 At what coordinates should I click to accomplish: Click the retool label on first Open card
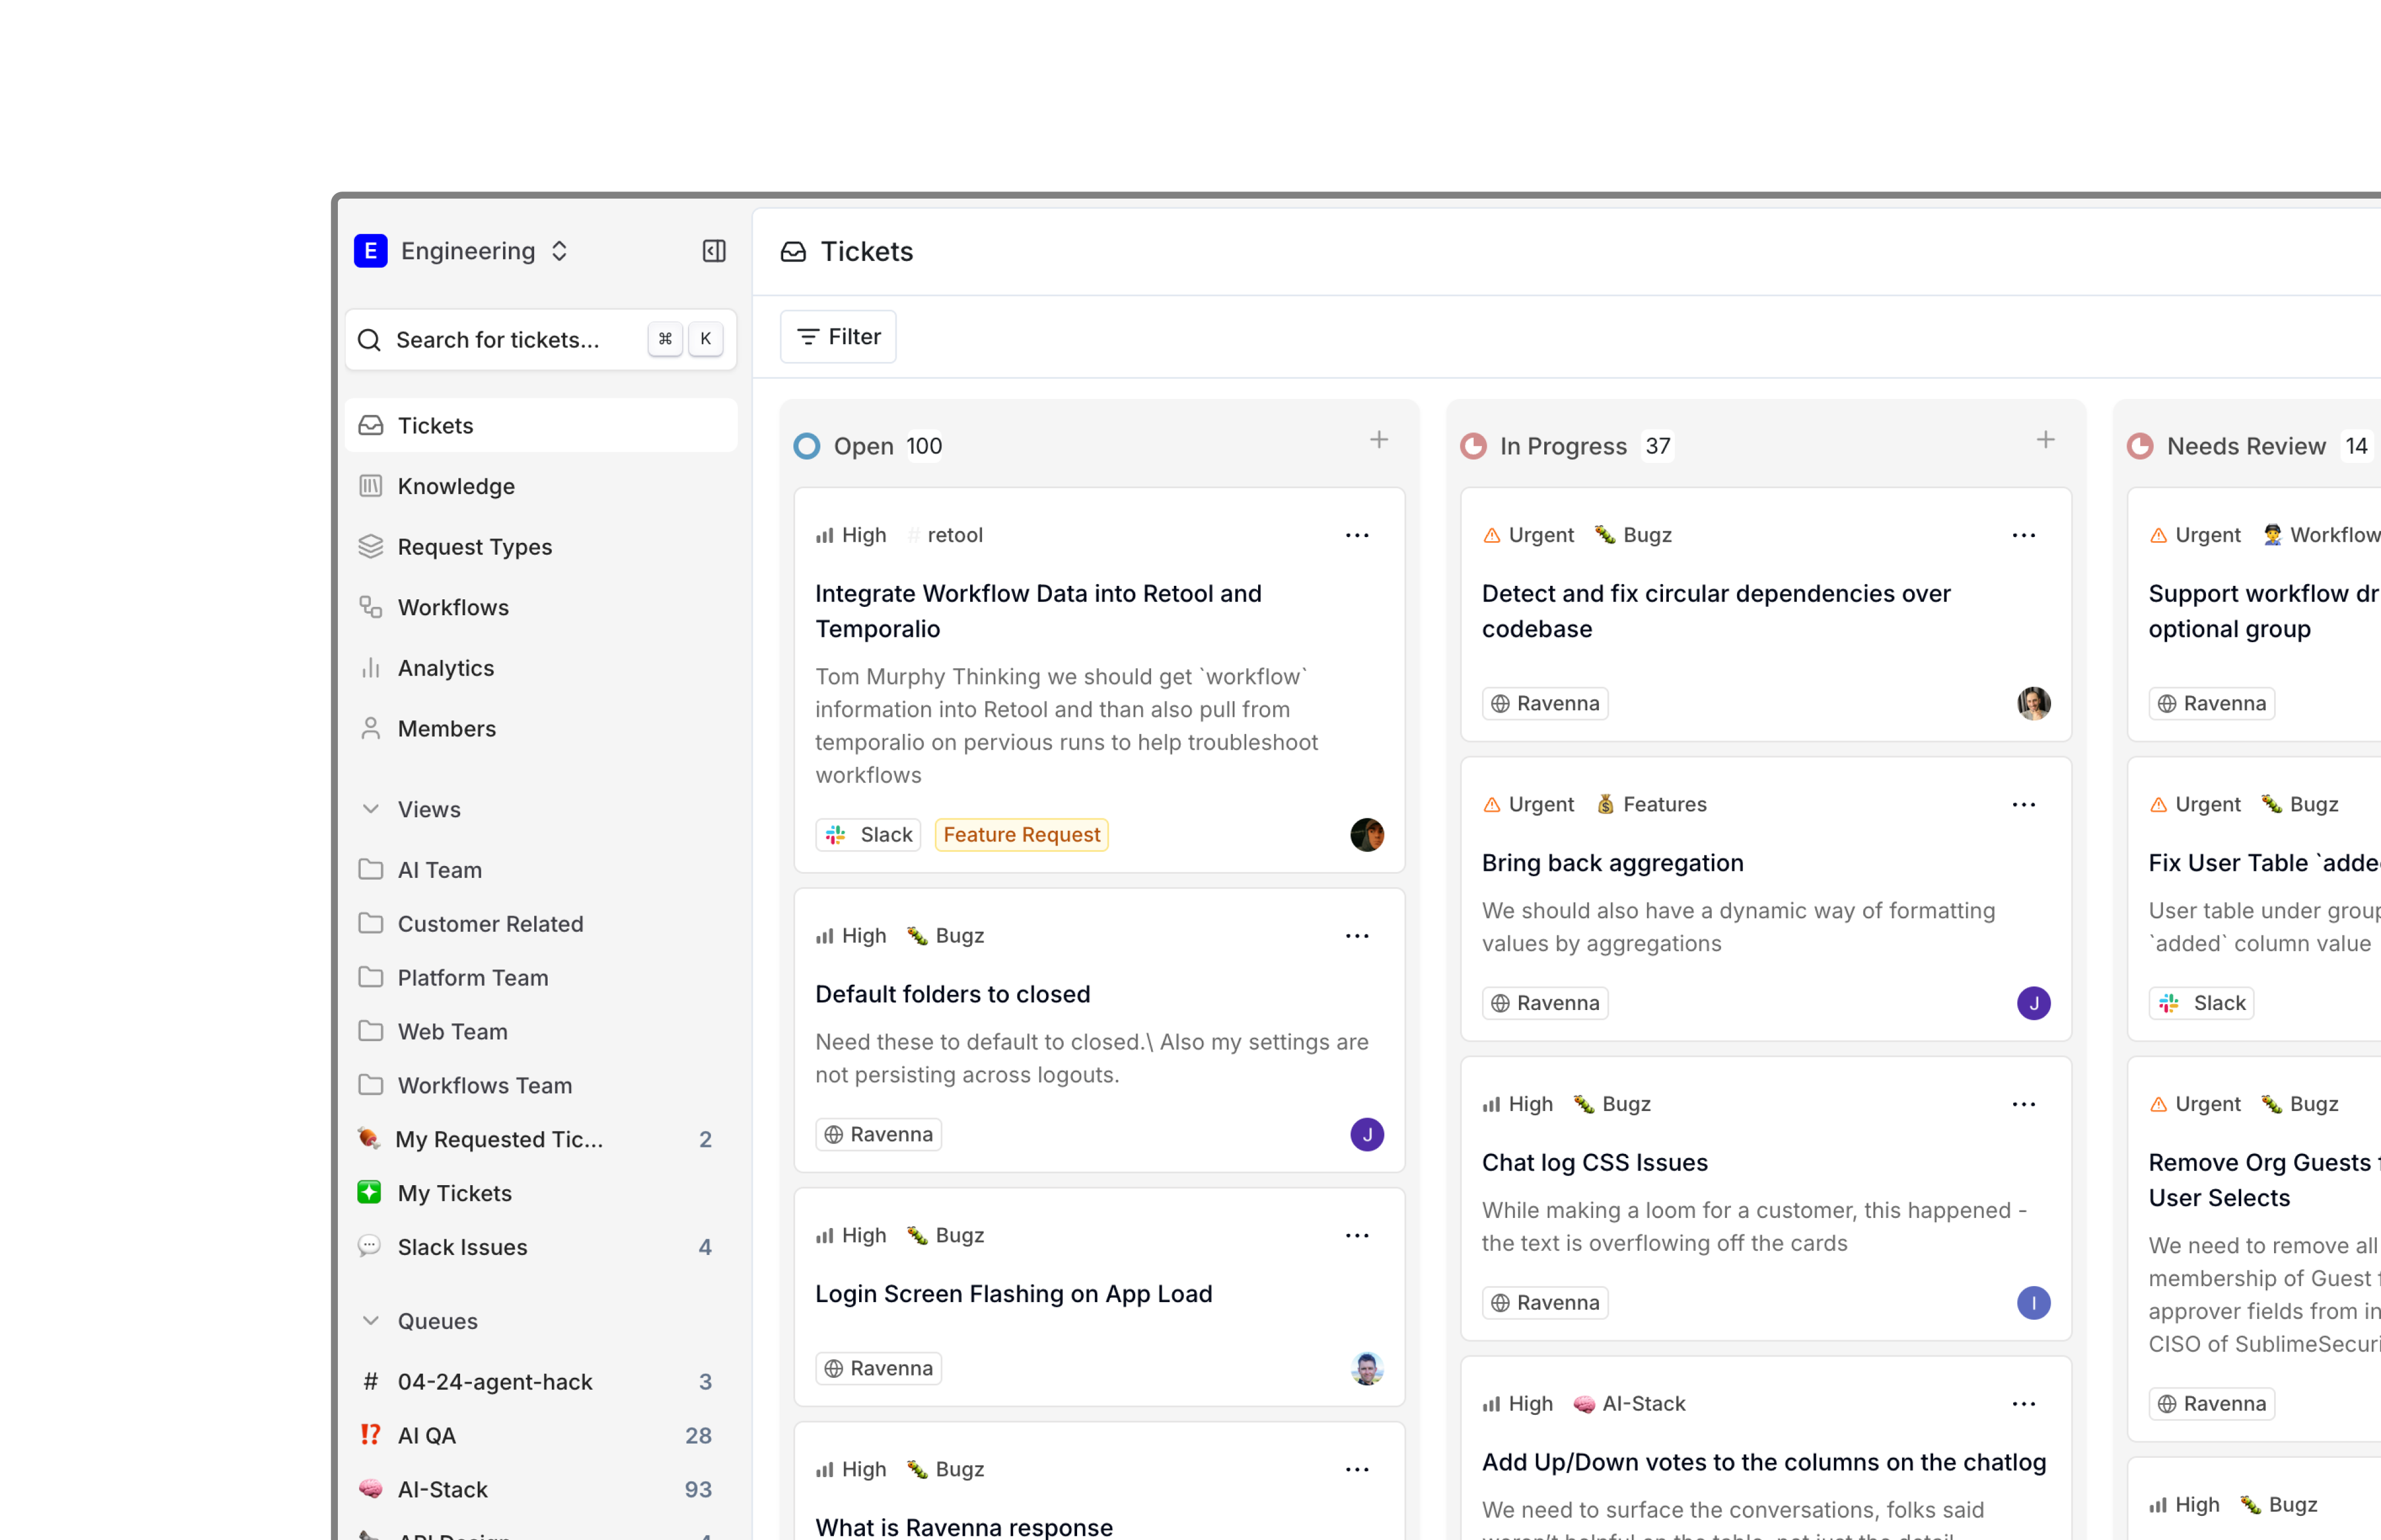coord(945,536)
